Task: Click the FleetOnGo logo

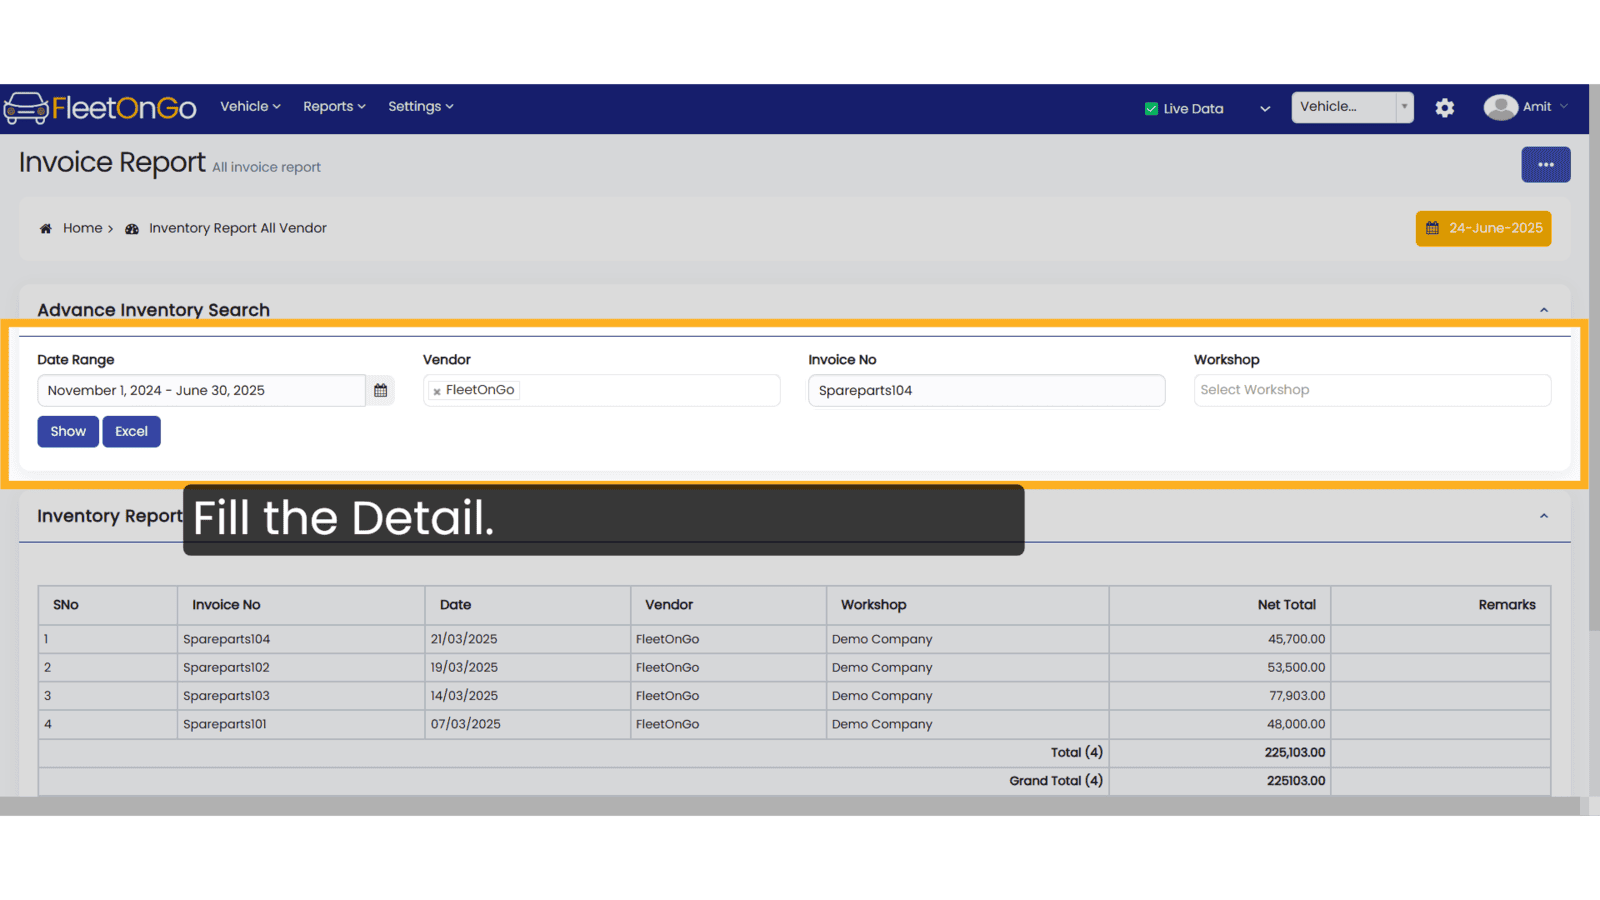Action: coord(100,107)
